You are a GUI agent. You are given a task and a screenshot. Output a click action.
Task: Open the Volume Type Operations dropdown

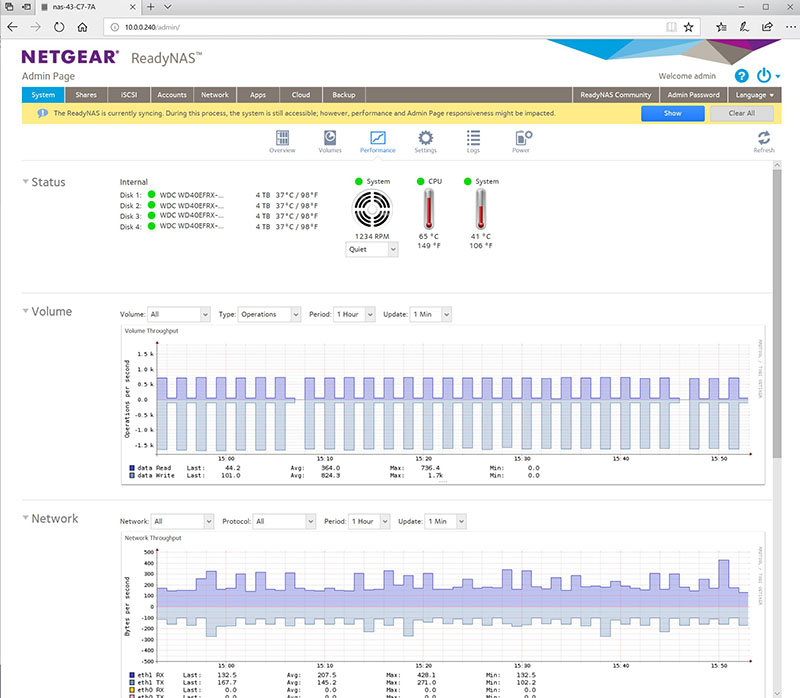(x=270, y=314)
